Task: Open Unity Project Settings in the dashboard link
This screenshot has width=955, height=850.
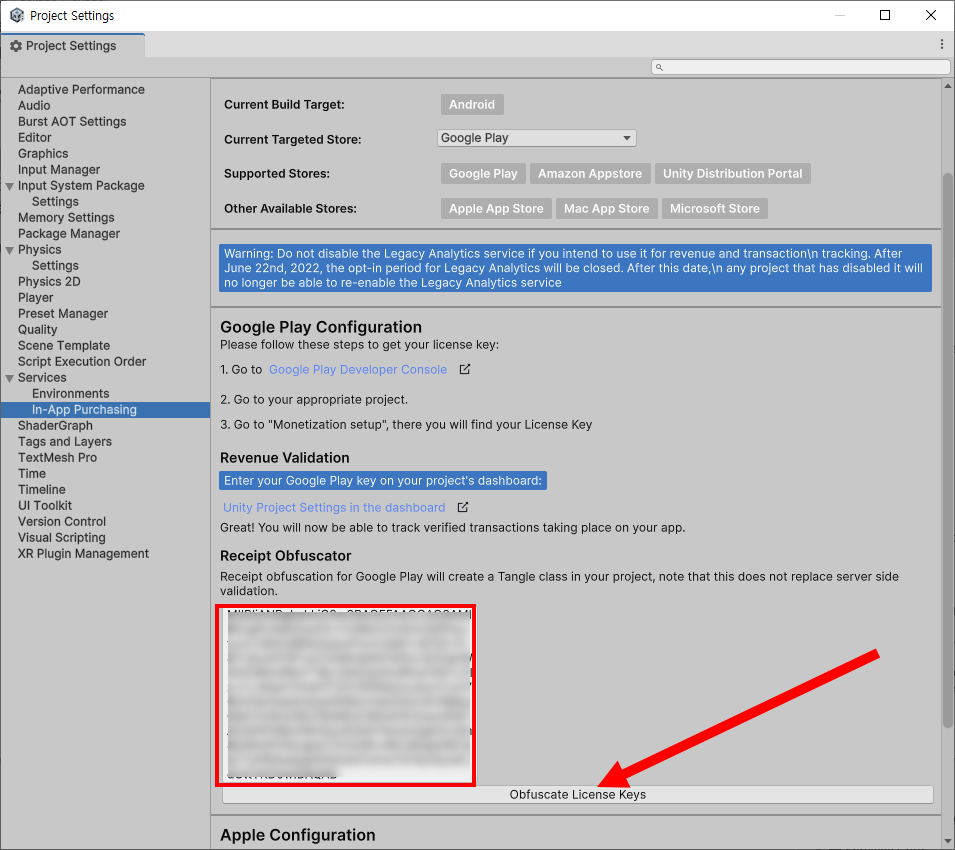Action: tap(334, 508)
